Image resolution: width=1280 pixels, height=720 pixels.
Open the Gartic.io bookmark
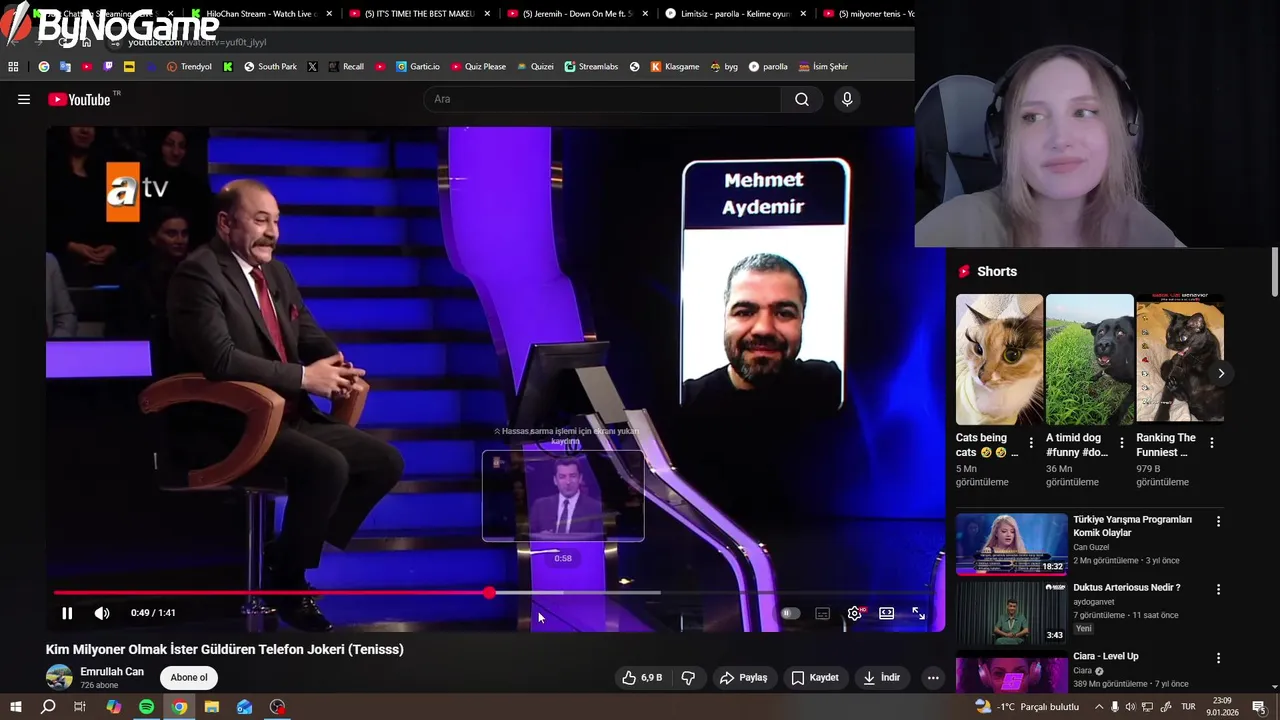[418, 67]
